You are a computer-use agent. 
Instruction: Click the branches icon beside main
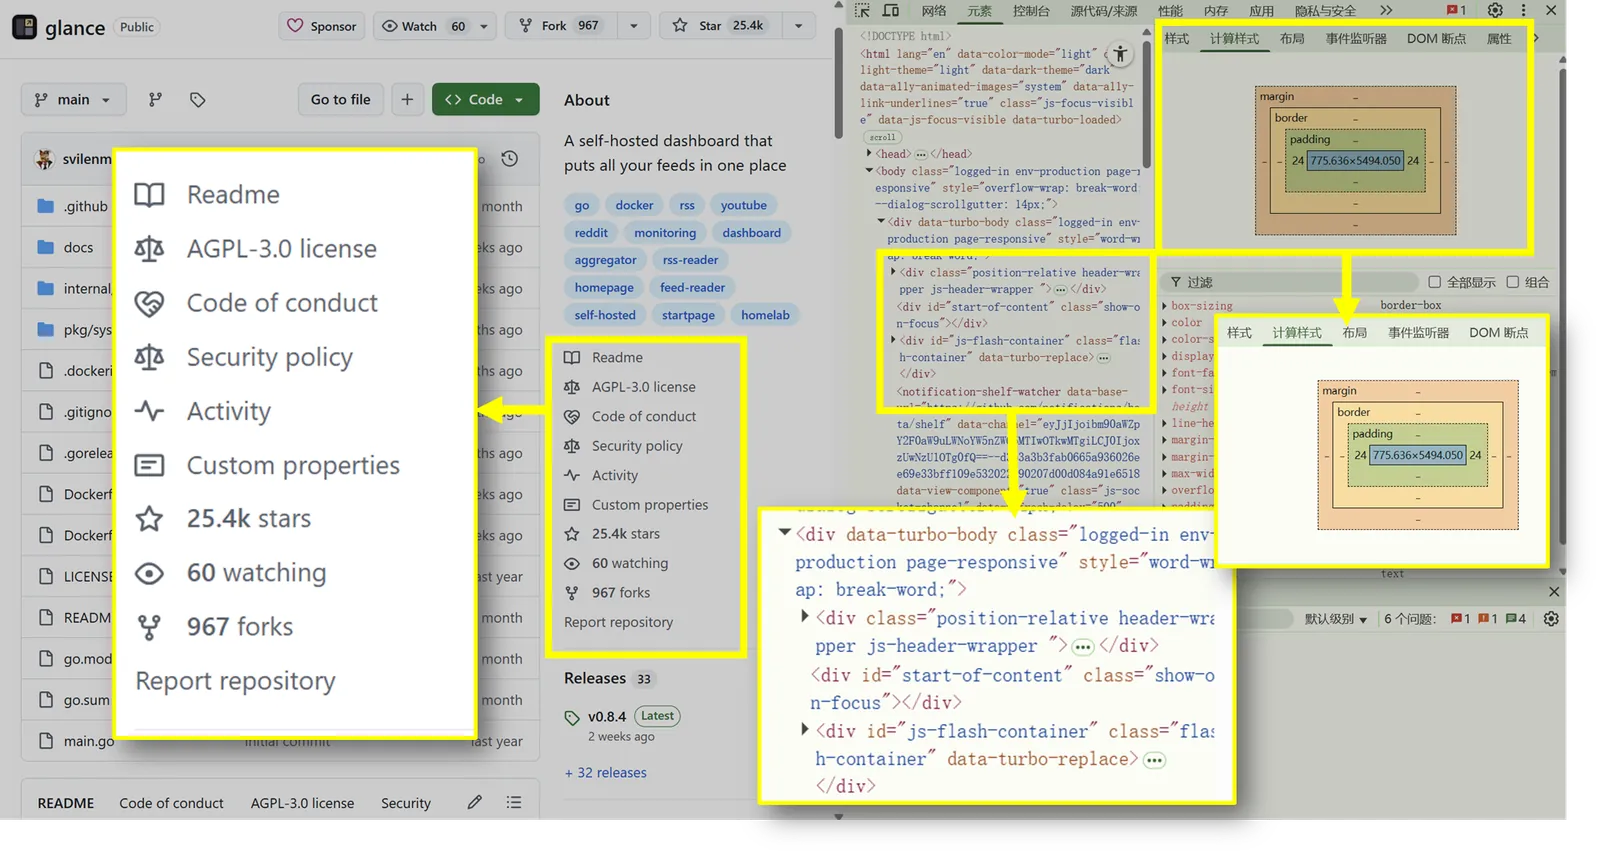click(x=155, y=100)
